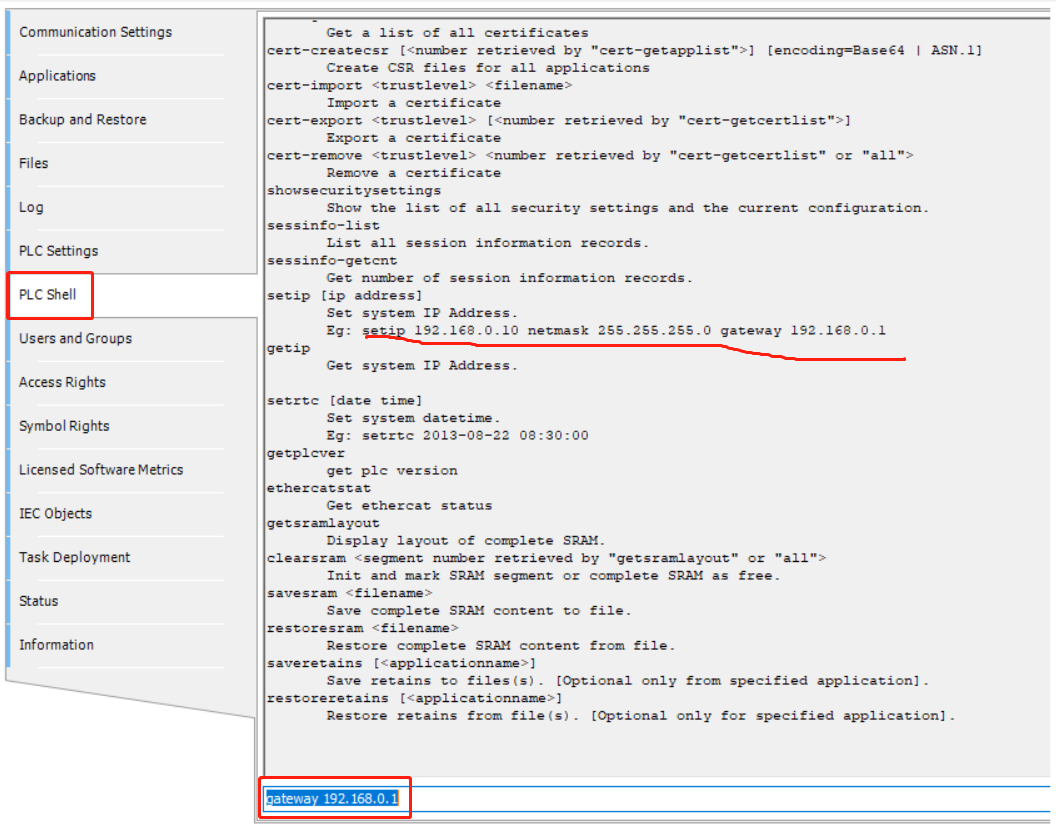Open the Symbol Rights tab

pyautogui.click(x=64, y=426)
